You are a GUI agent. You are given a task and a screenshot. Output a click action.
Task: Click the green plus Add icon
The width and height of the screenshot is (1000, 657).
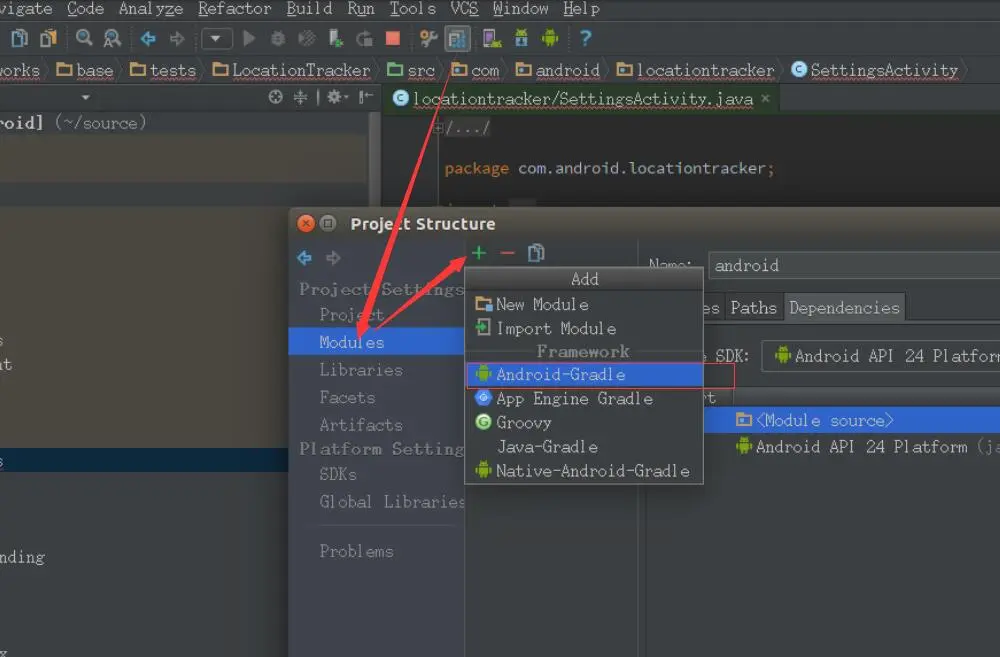pyautogui.click(x=479, y=253)
